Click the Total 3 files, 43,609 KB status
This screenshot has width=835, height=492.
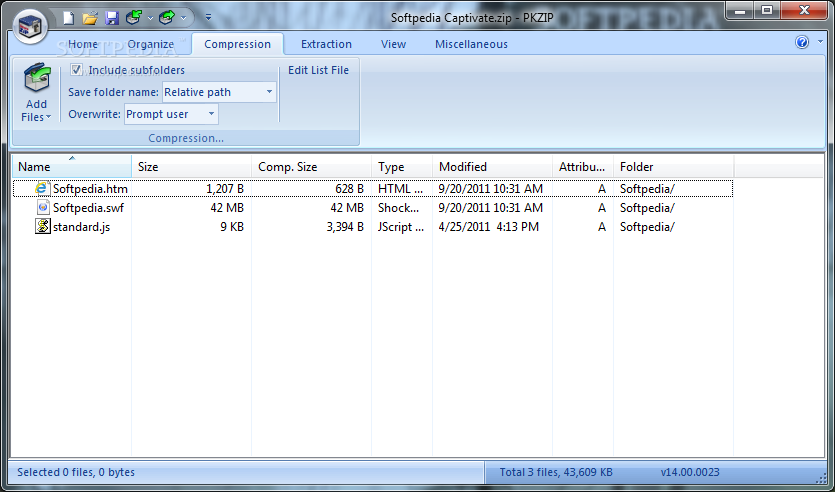pos(556,472)
